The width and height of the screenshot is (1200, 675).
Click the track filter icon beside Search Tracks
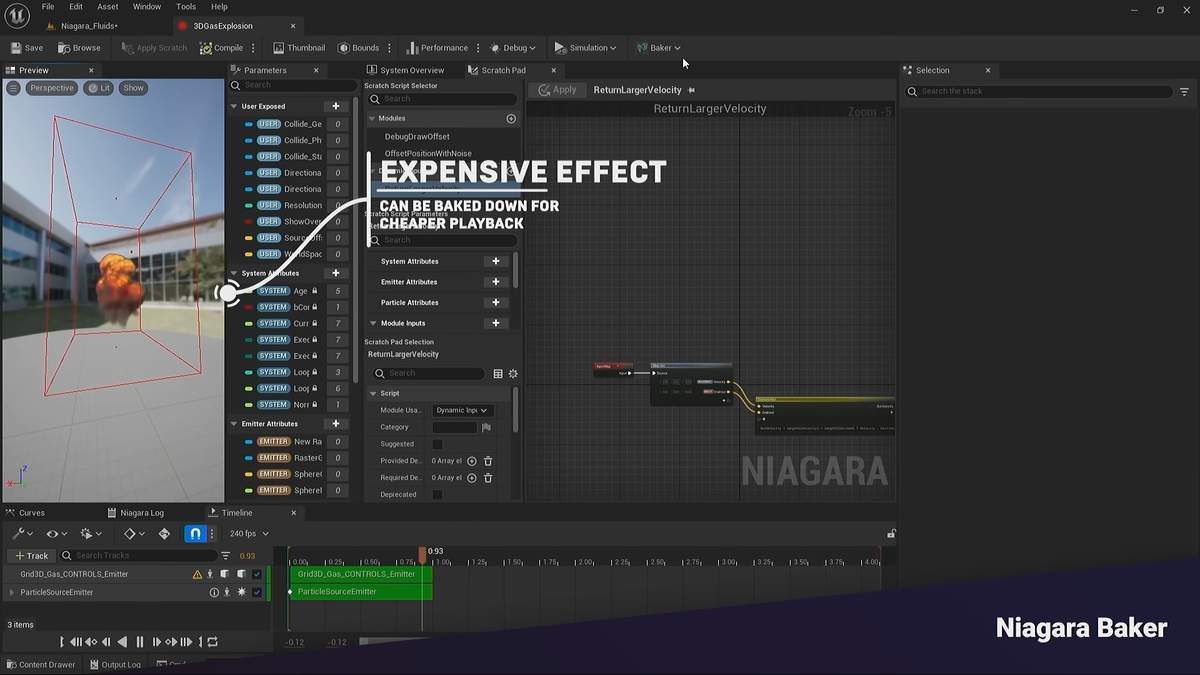225,556
